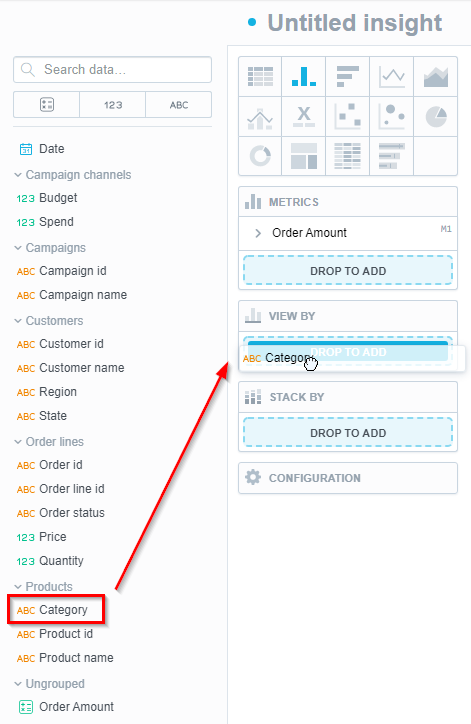This screenshot has width=471, height=724.
Task: Choose the Scatter plot icon
Action: [x=348, y=116]
